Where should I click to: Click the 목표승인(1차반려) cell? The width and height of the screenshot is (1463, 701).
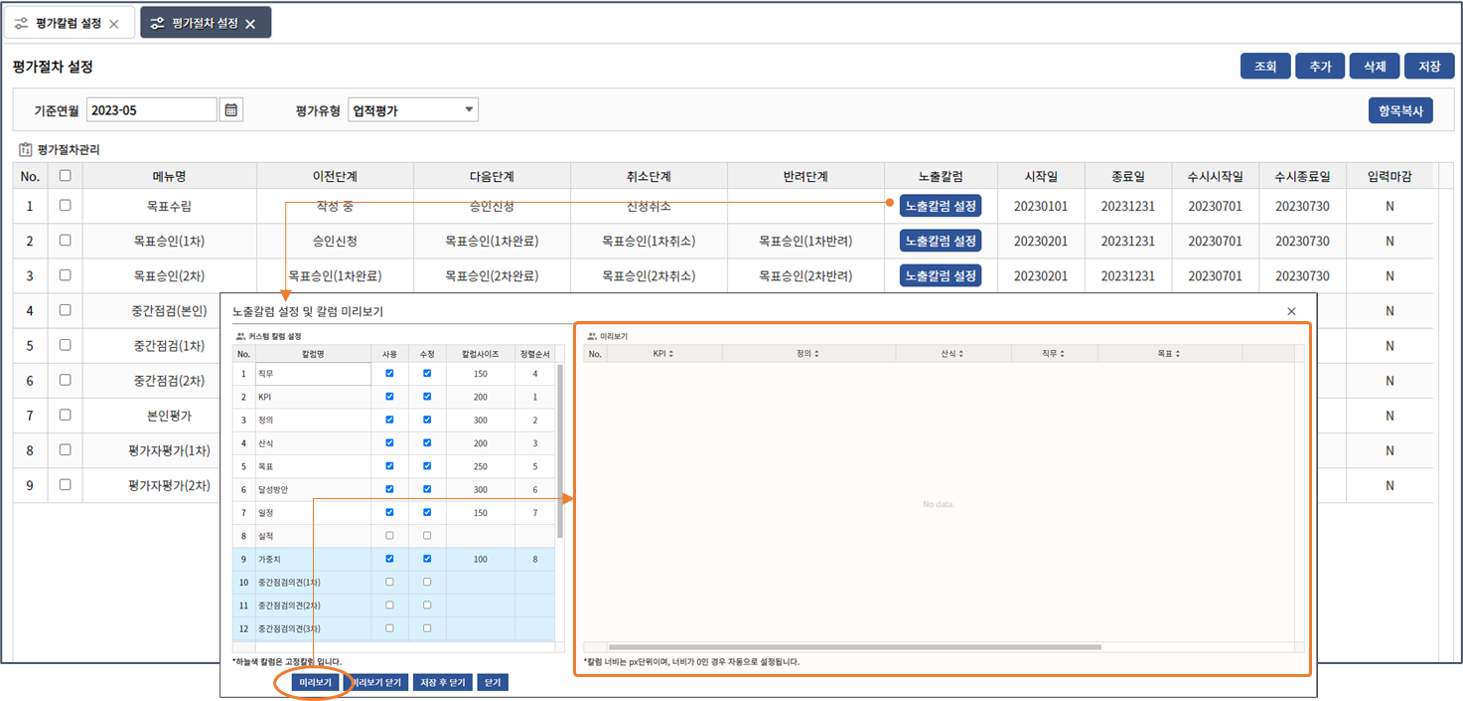pos(805,241)
